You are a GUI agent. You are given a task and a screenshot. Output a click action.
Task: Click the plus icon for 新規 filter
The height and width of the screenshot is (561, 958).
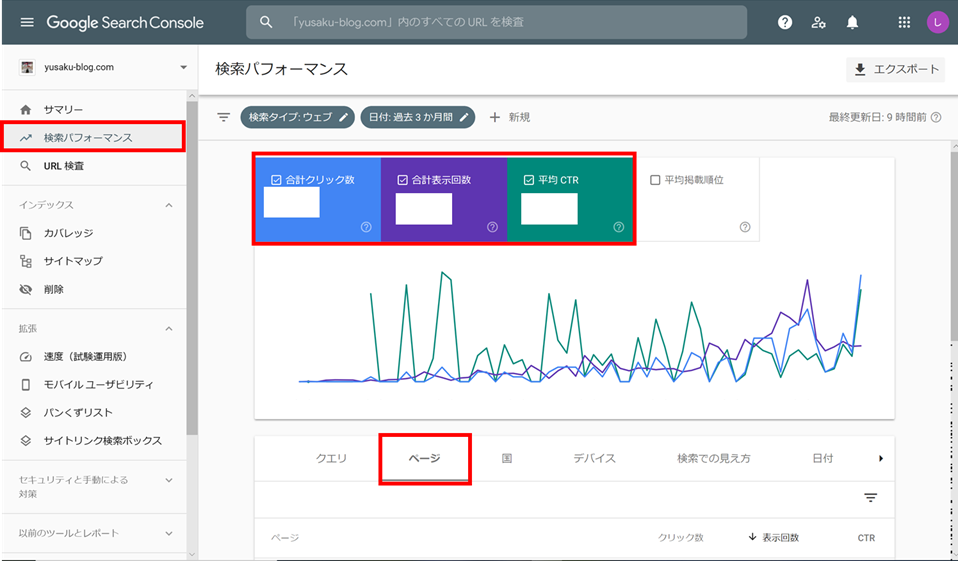coord(495,117)
